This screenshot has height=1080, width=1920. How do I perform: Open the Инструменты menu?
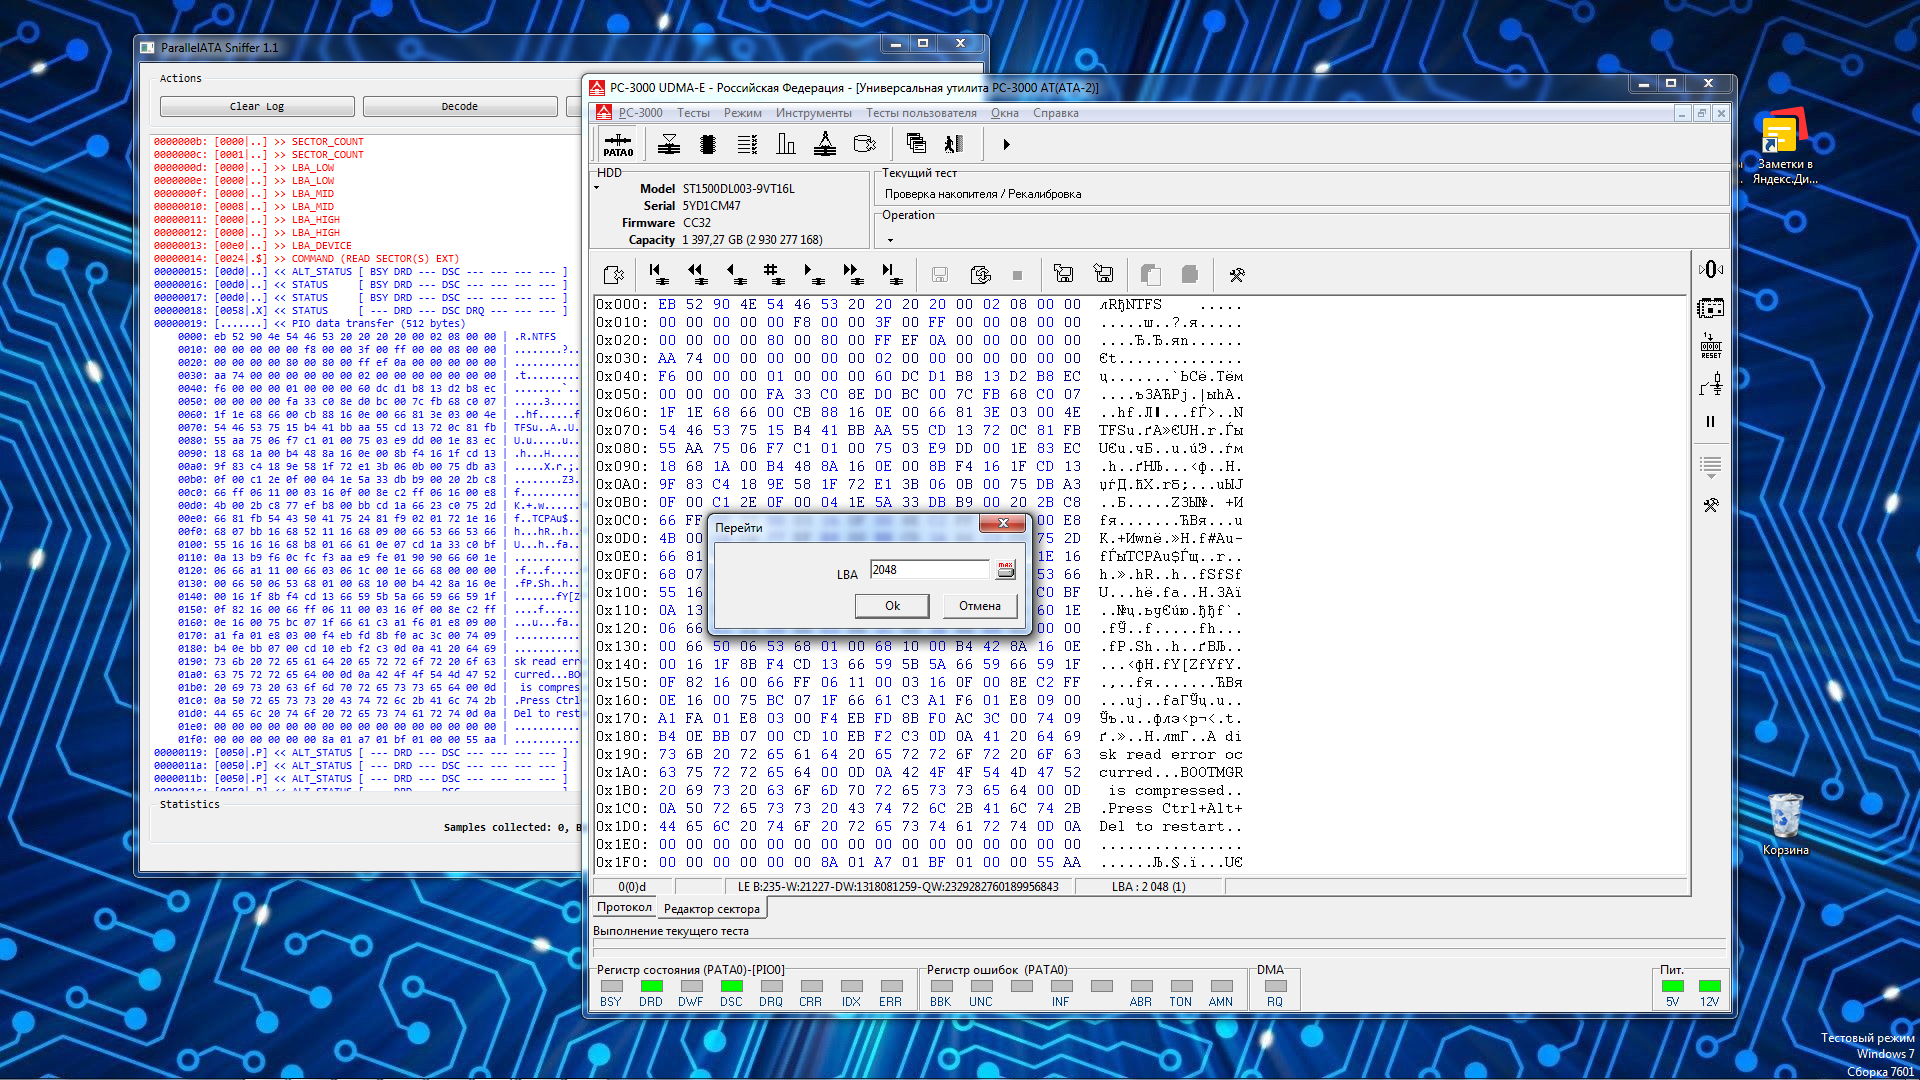pyautogui.click(x=813, y=113)
